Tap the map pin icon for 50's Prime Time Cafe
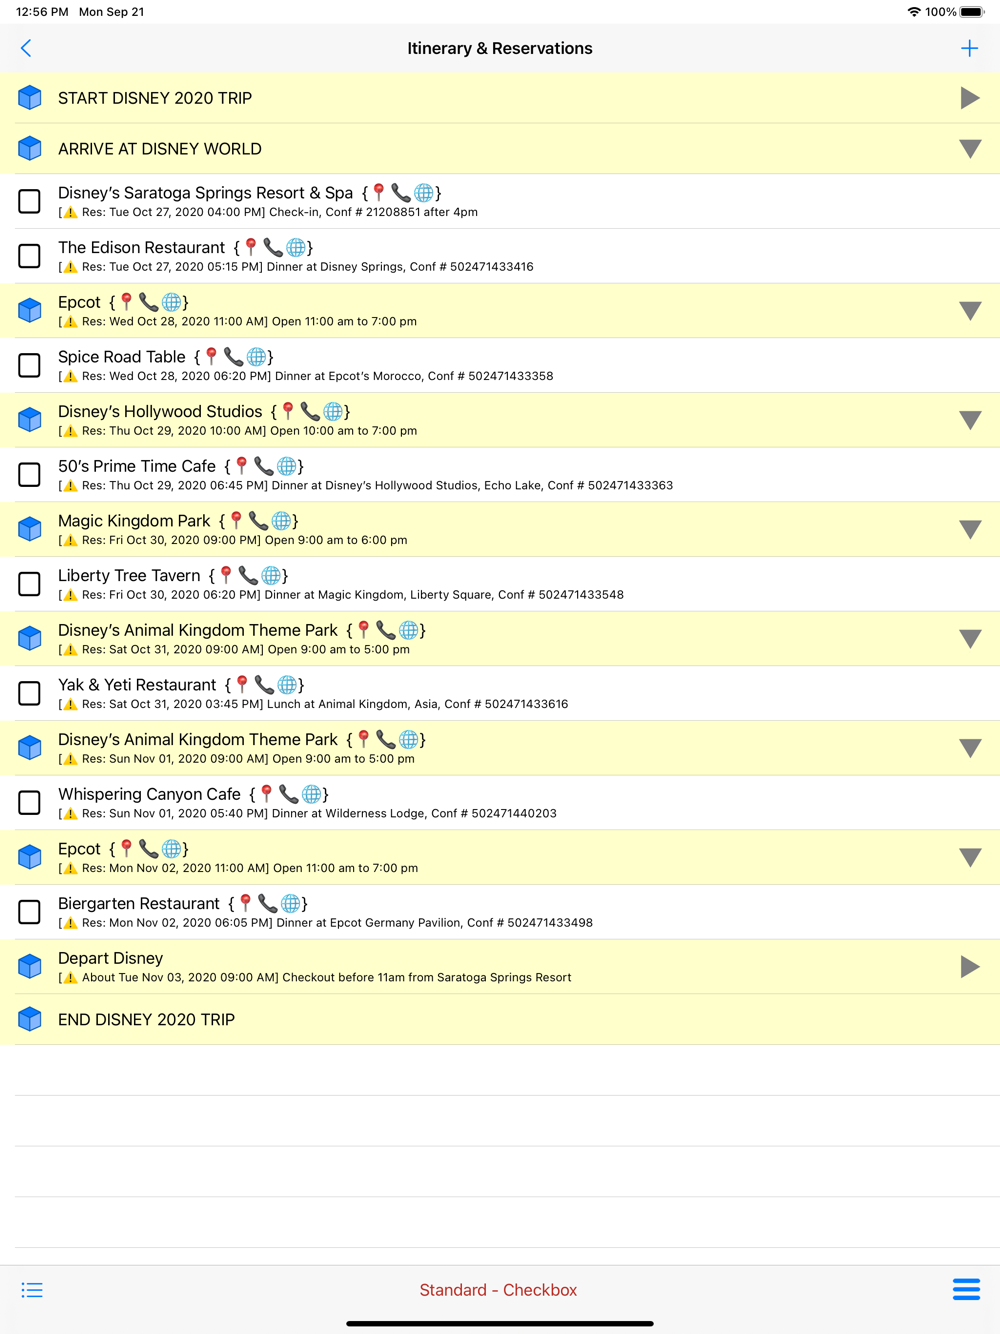This screenshot has height=1334, width=1000. tap(241, 466)
